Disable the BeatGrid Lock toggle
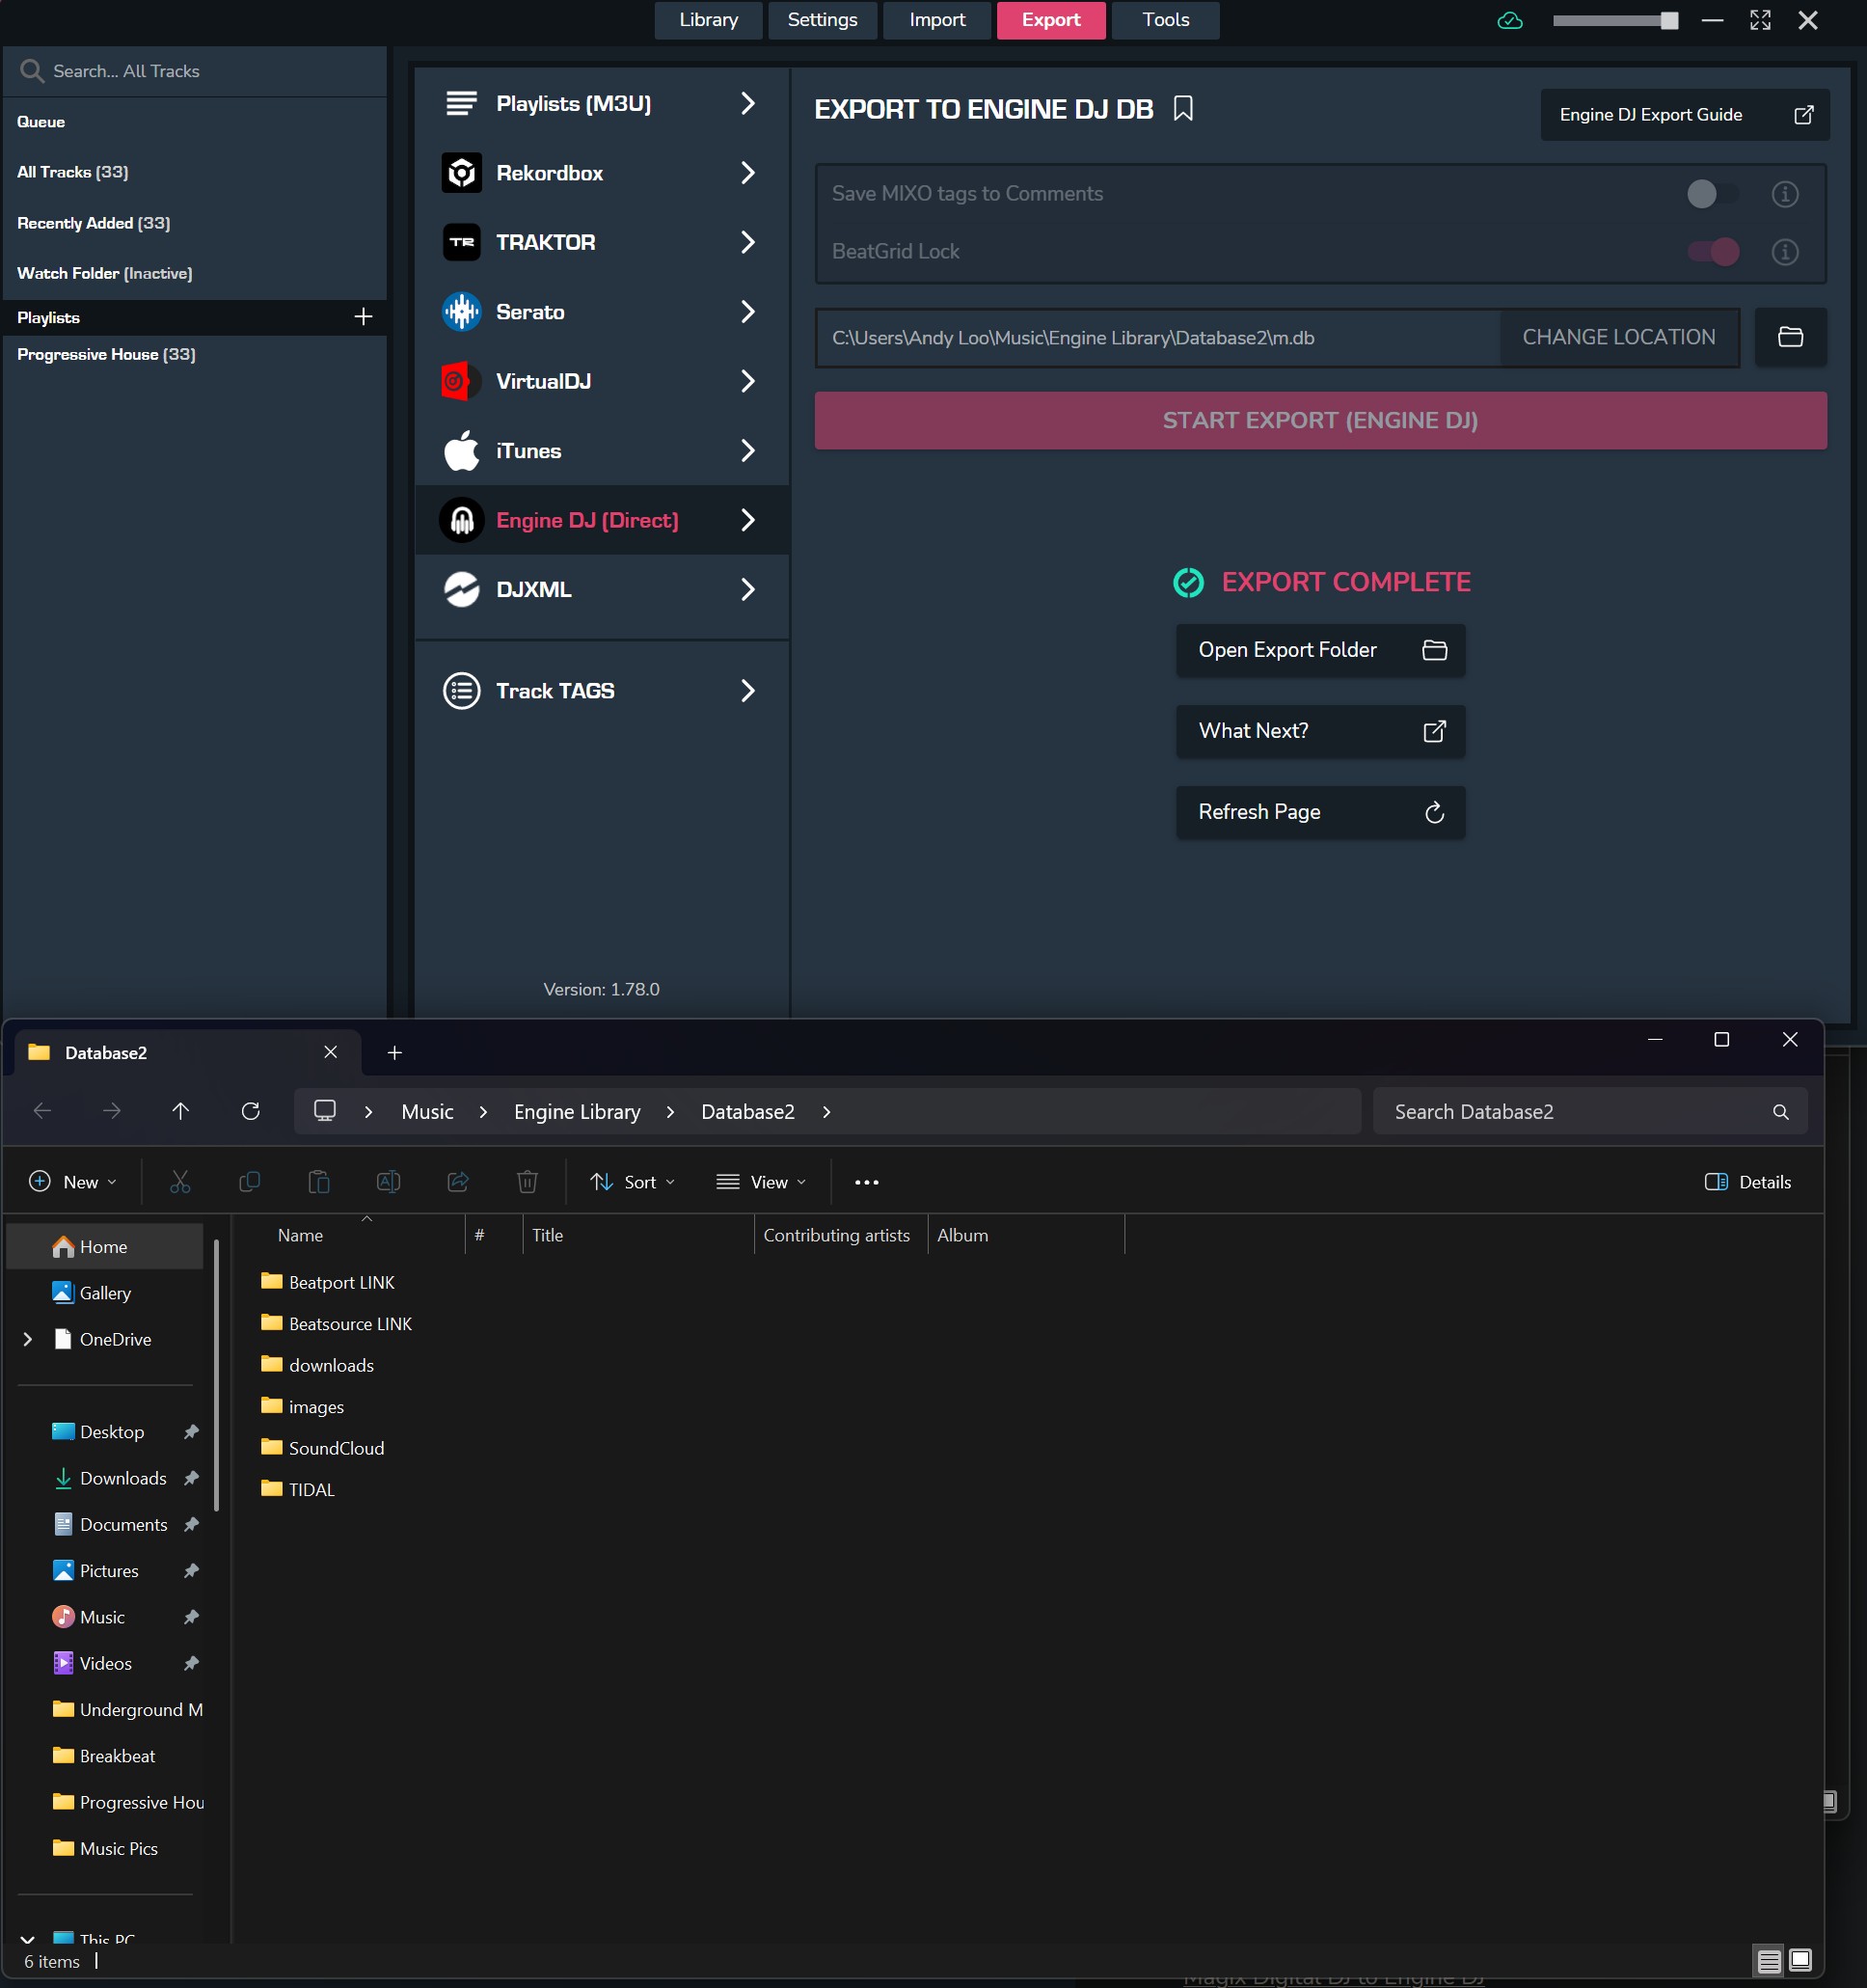Screen dimensions: 1867x1988 tap(1713, 252)
